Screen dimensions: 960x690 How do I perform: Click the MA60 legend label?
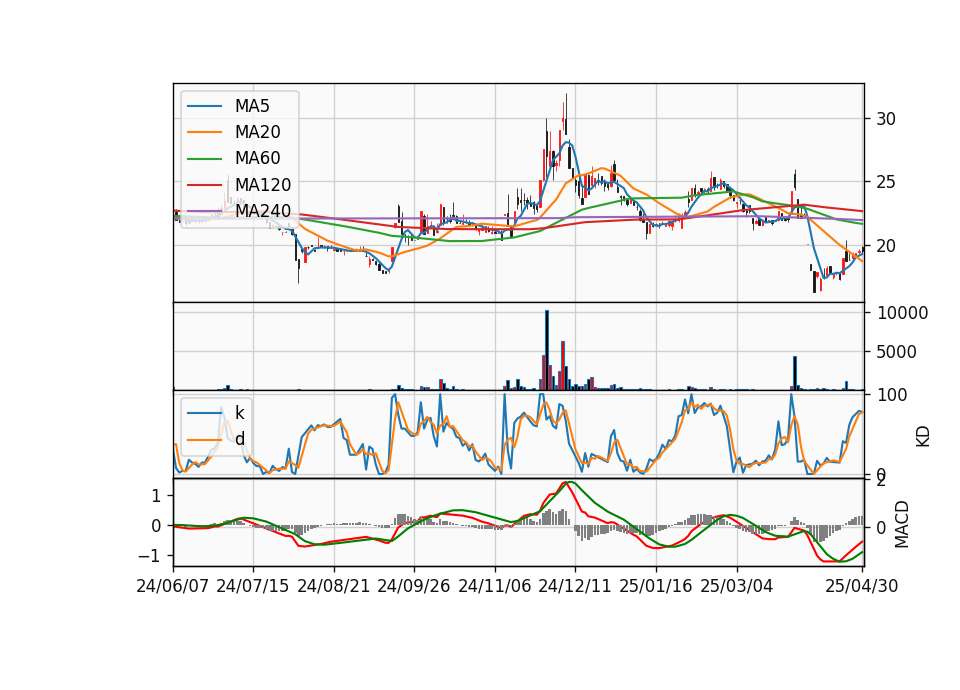(257, 159)
